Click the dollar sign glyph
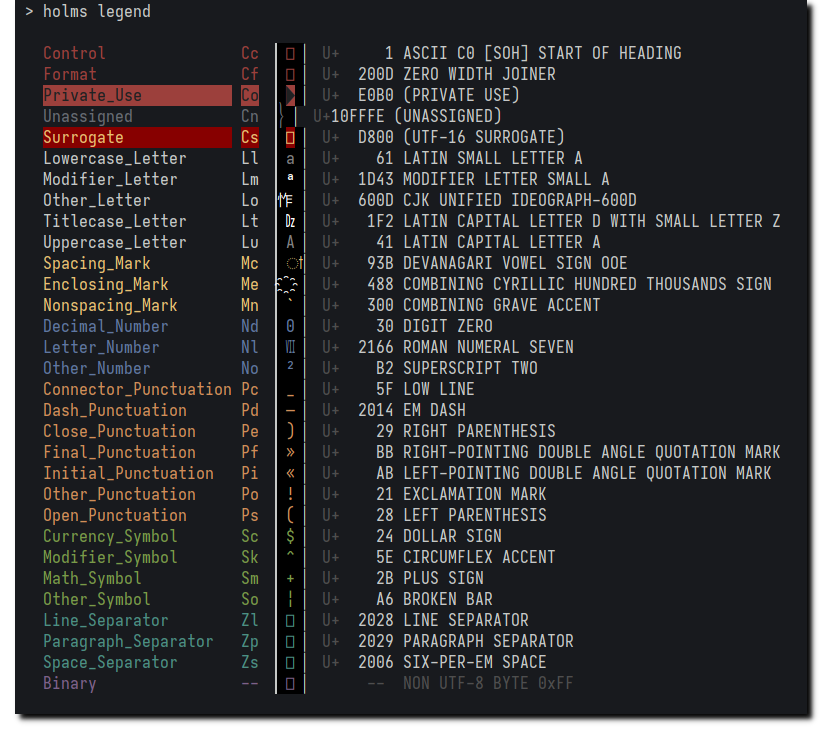This screenshot has width=822, height=729. coord(290,536)
